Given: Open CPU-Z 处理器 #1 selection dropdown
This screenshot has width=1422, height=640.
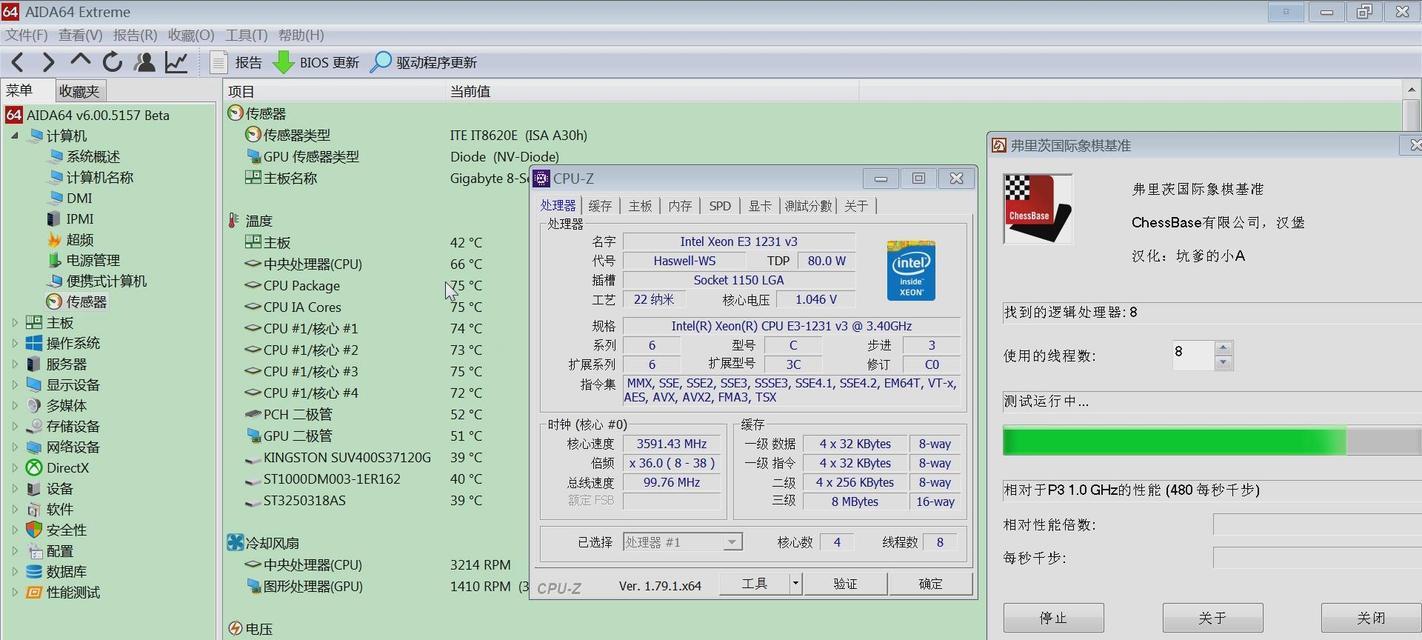Looking at the screenshot, I should coord(732,542).
